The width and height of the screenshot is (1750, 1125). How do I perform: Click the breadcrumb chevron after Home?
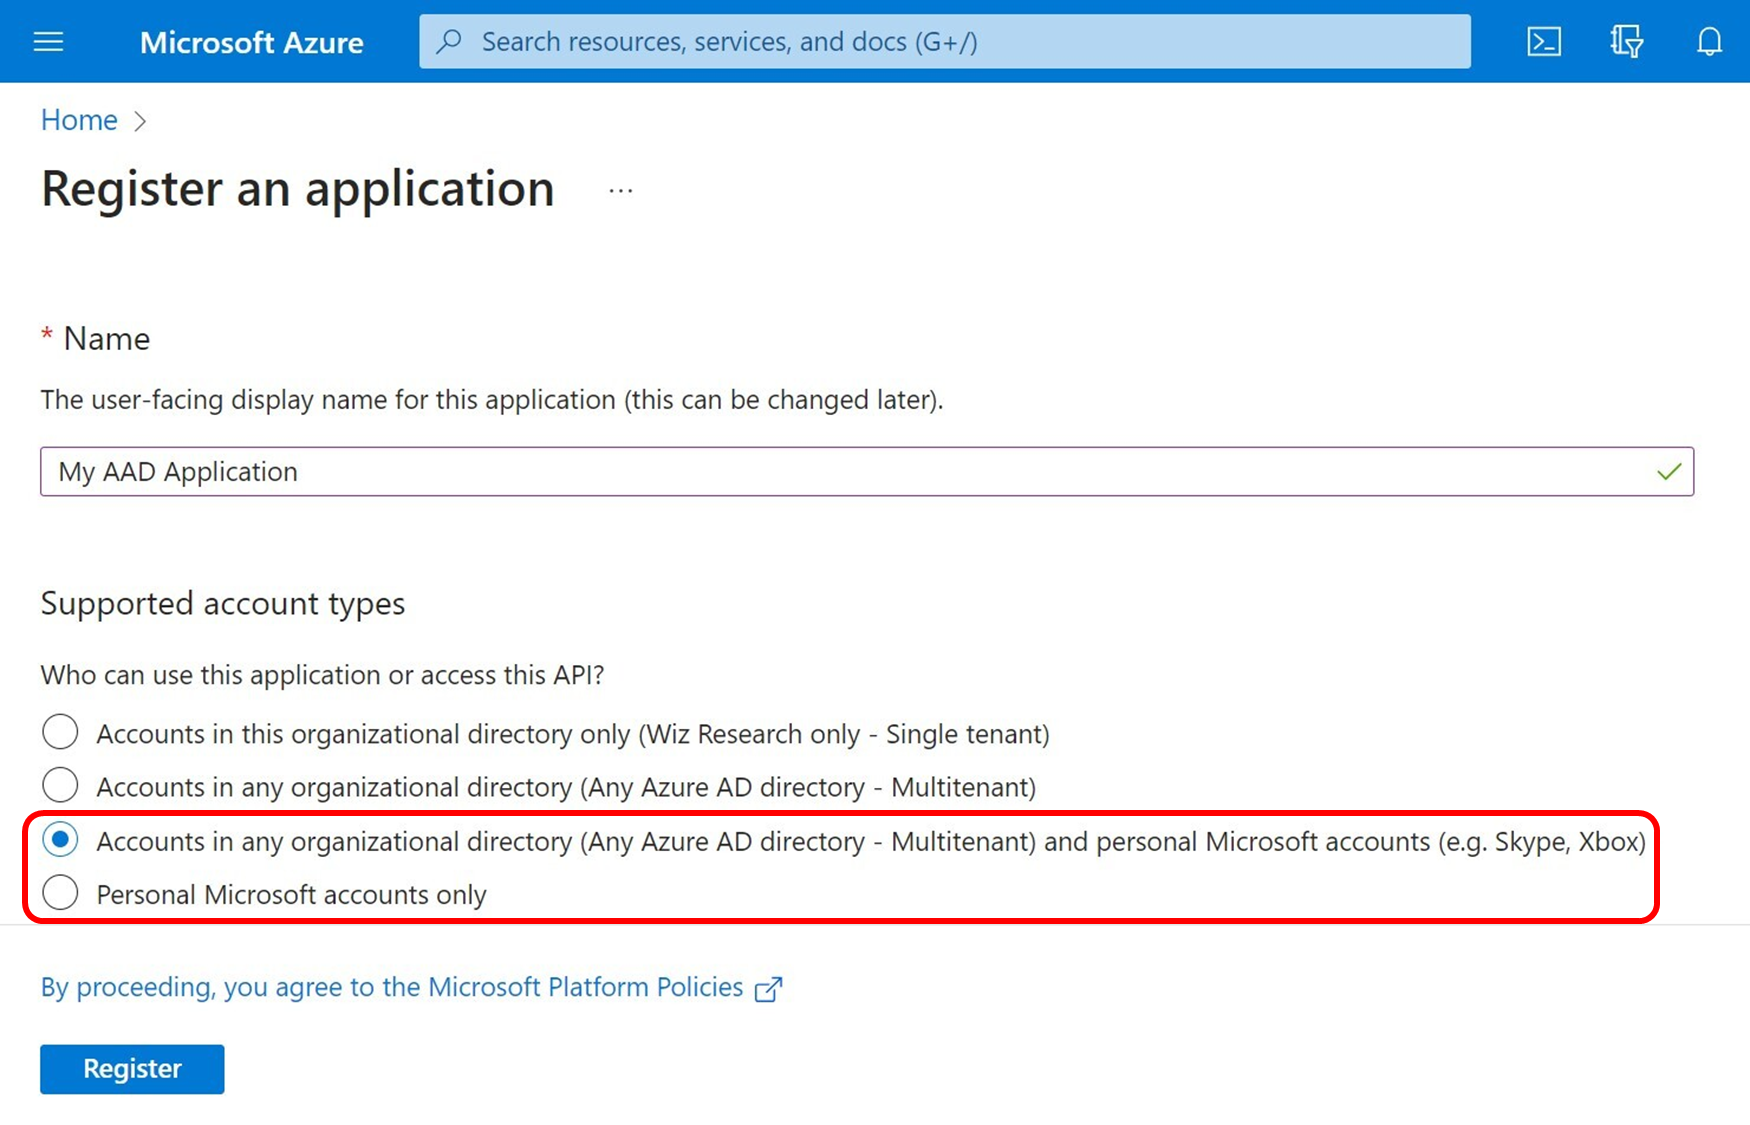[x=140, y=121]
